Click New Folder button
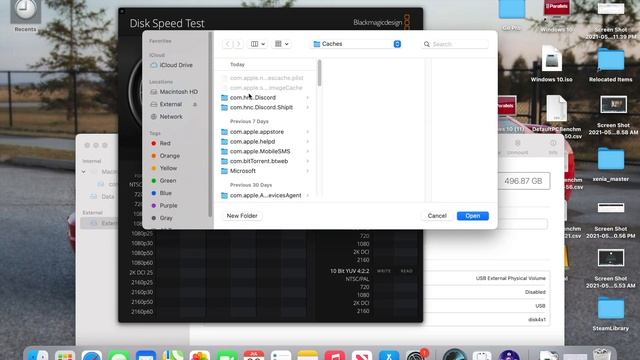This screenshot has width=640, height=360. point(242,216)
